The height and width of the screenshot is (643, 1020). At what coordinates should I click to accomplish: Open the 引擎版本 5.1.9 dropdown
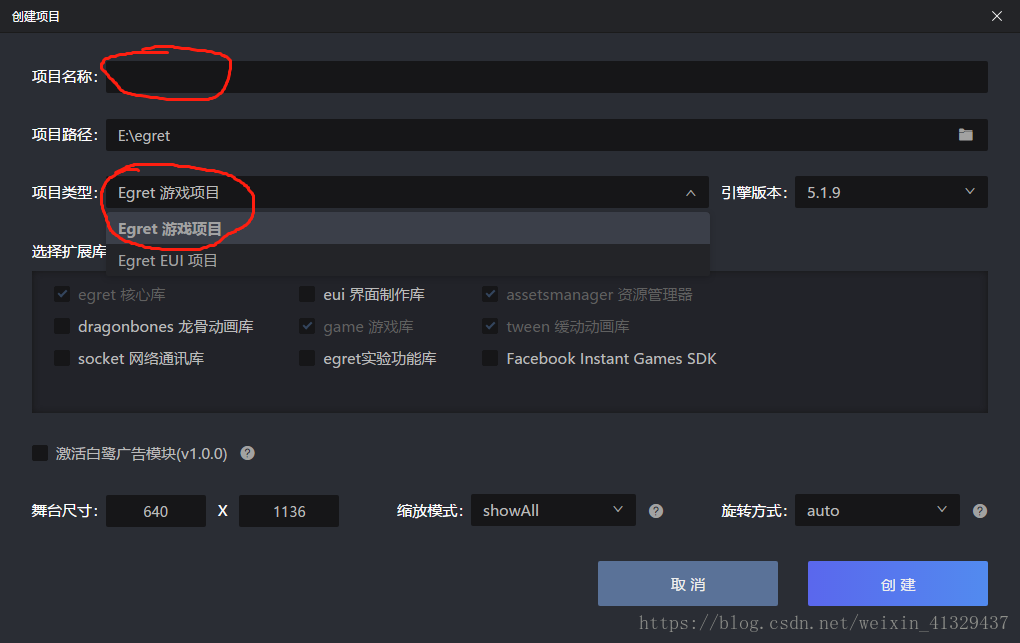[x=891, y=192]
